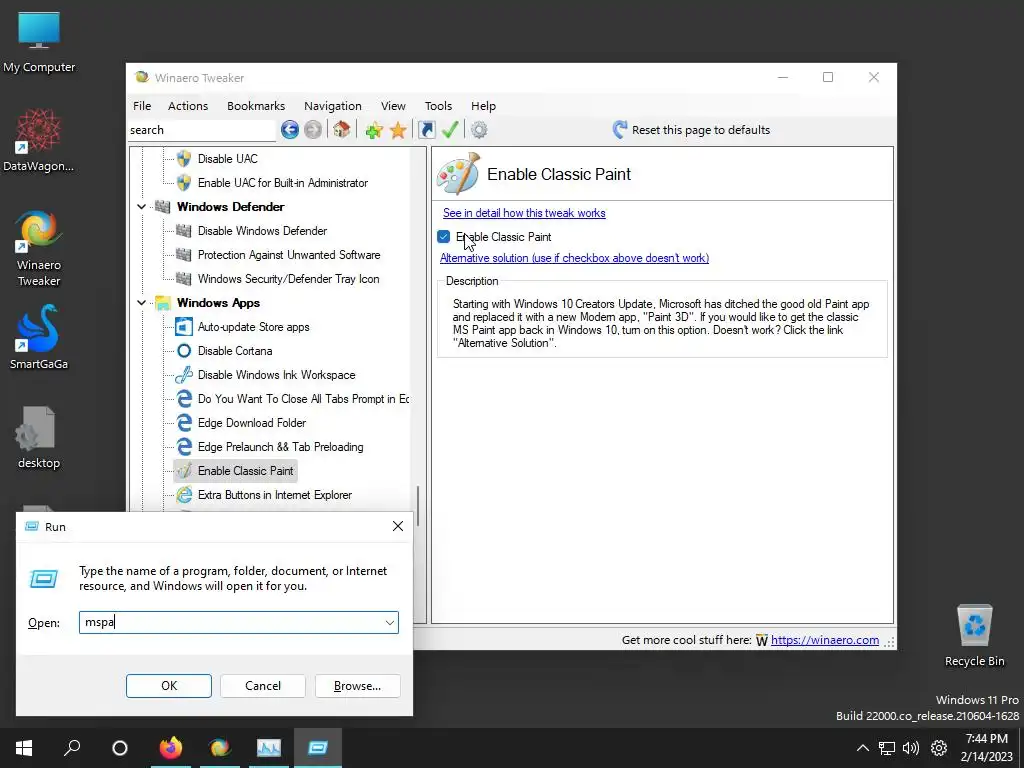Viewport: 1024px width, 768px height.
Task: Open the Alternative solution link
Action: coord(574,258)
